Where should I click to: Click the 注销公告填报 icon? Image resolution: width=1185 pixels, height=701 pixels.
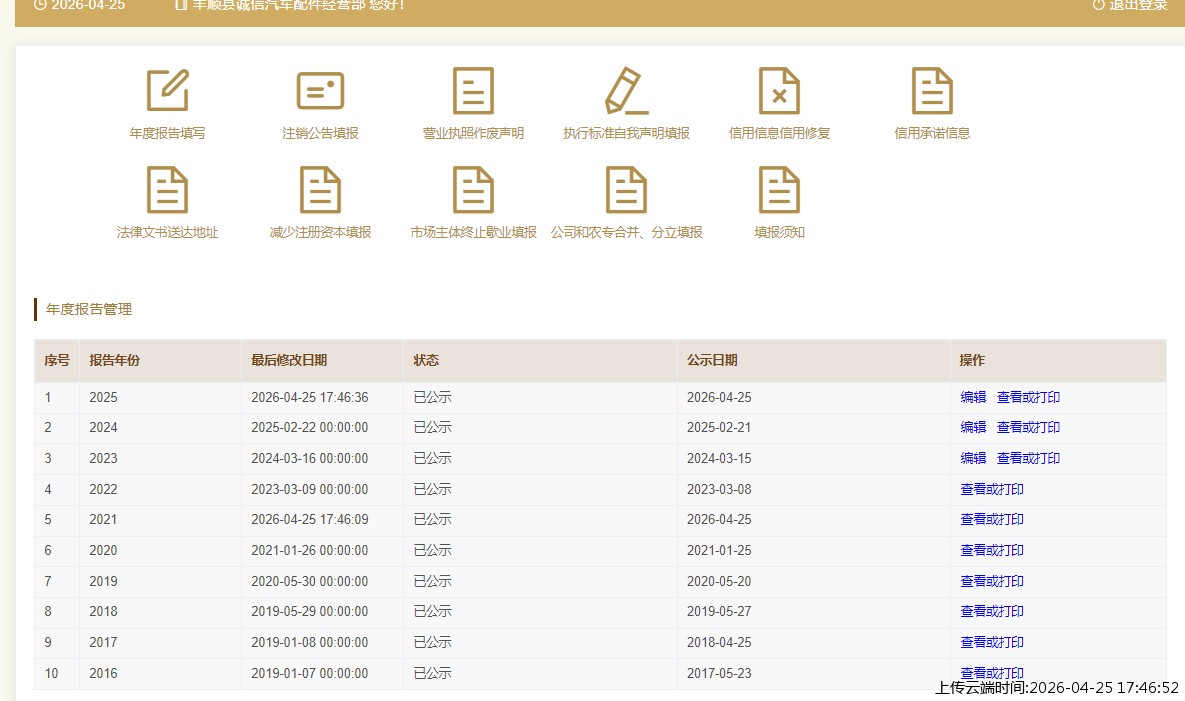tap(320, 92)
